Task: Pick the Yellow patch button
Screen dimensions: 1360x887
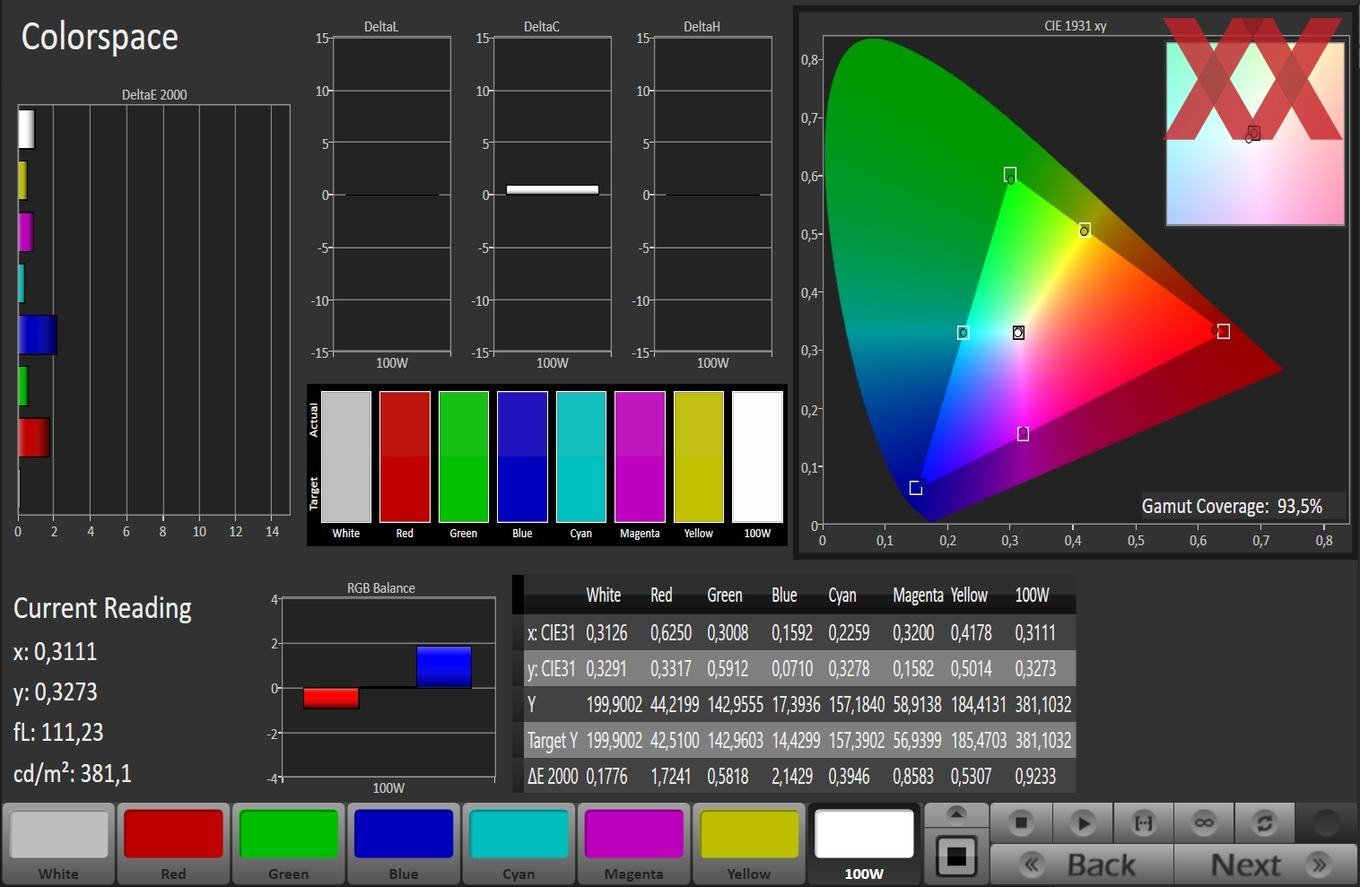Action: tap(748, 844)
